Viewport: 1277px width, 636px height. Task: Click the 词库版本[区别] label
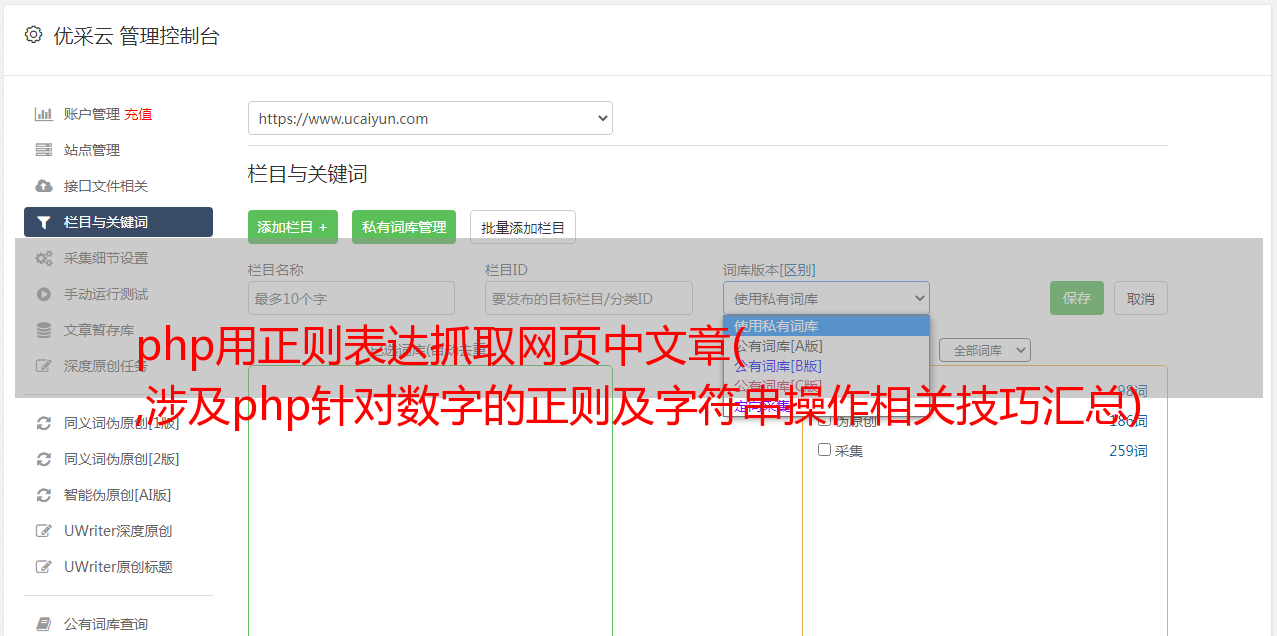pyautogui.click(x=769, y=270)
